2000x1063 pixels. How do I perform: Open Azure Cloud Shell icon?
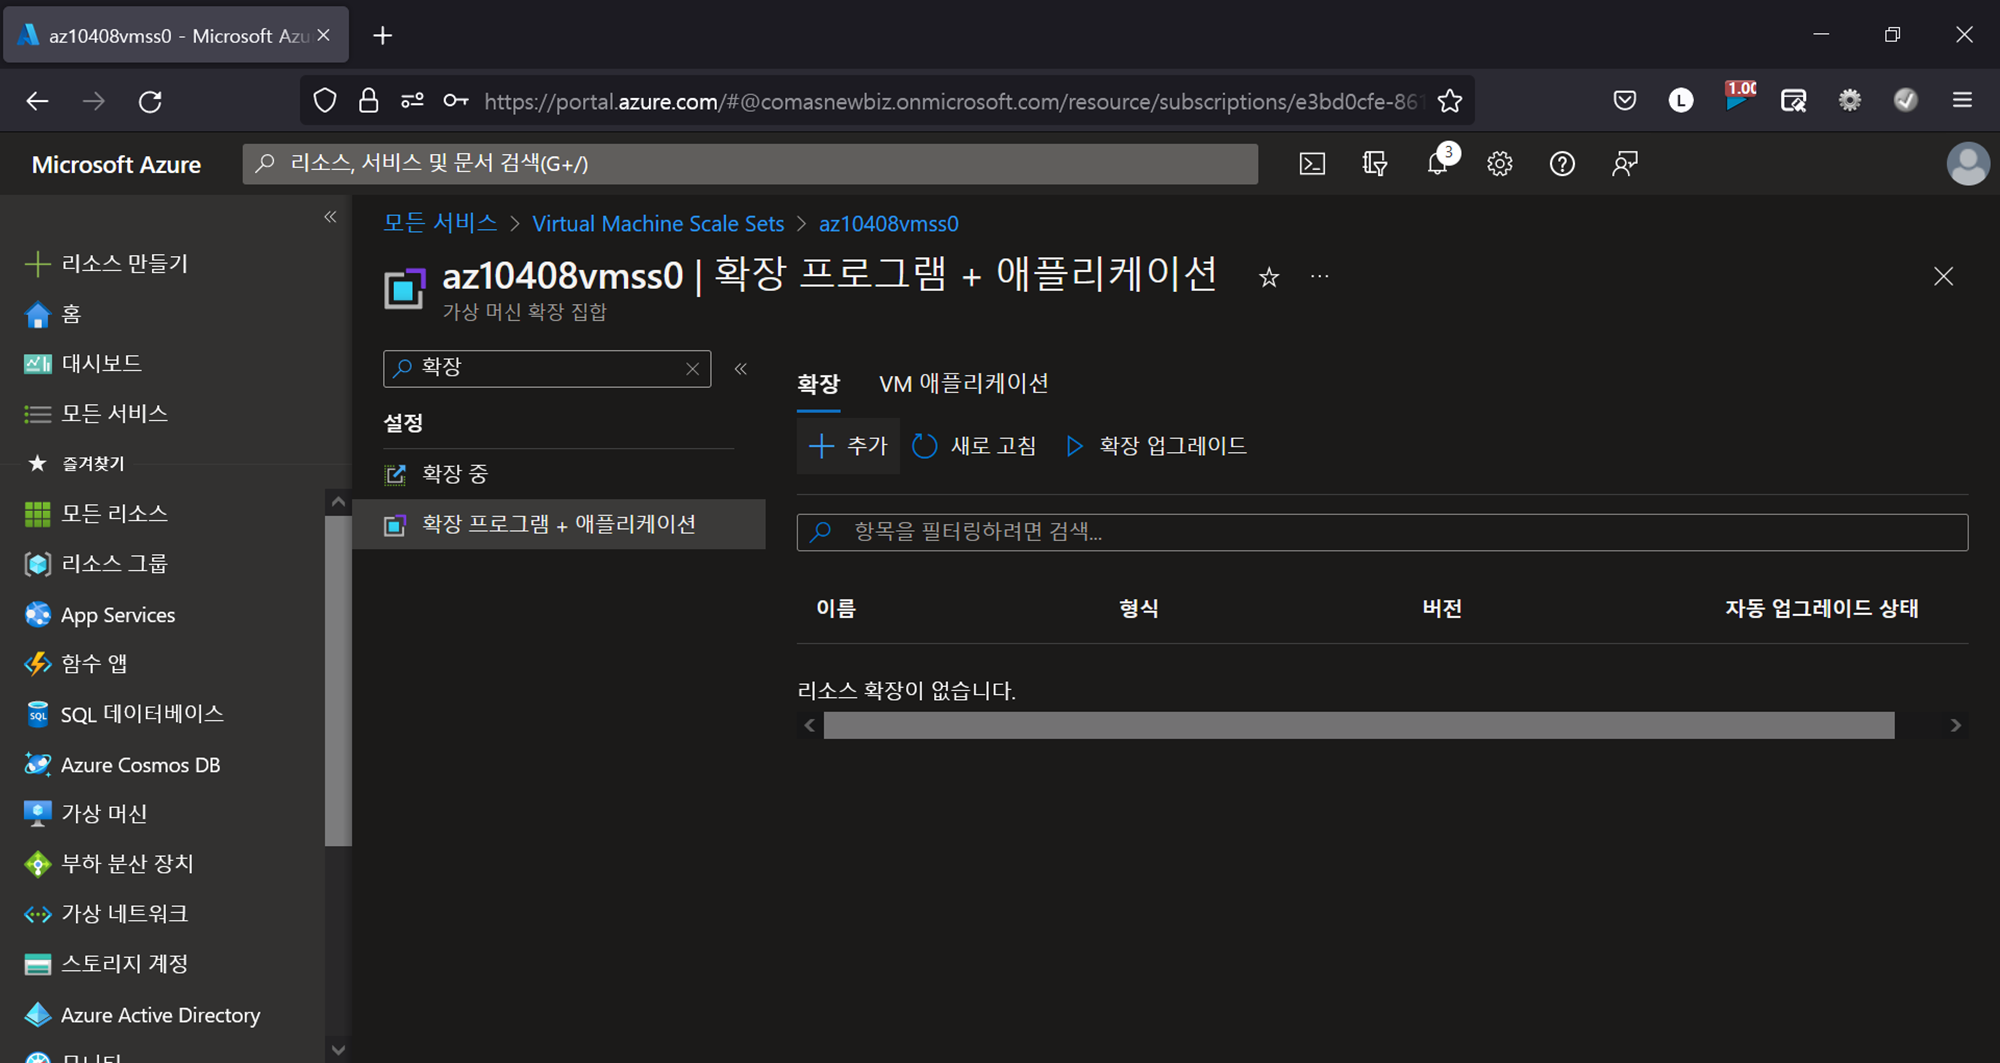tap(1312, 164)
